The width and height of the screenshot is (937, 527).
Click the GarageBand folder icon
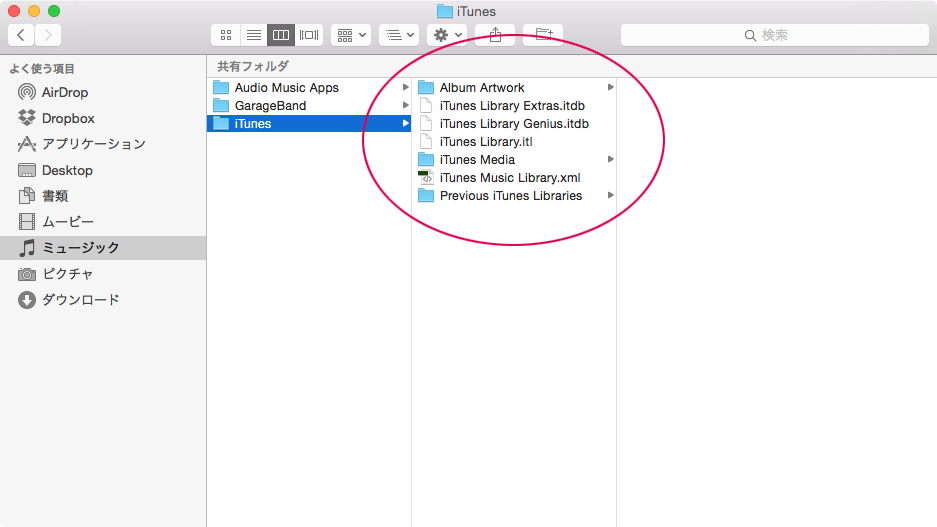[x=221, y=105]
